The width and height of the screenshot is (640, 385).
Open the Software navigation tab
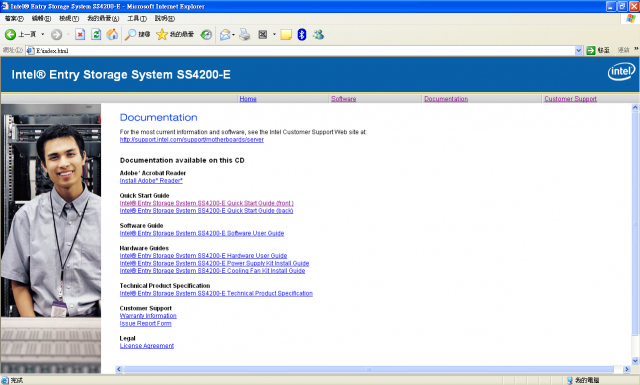344,99
